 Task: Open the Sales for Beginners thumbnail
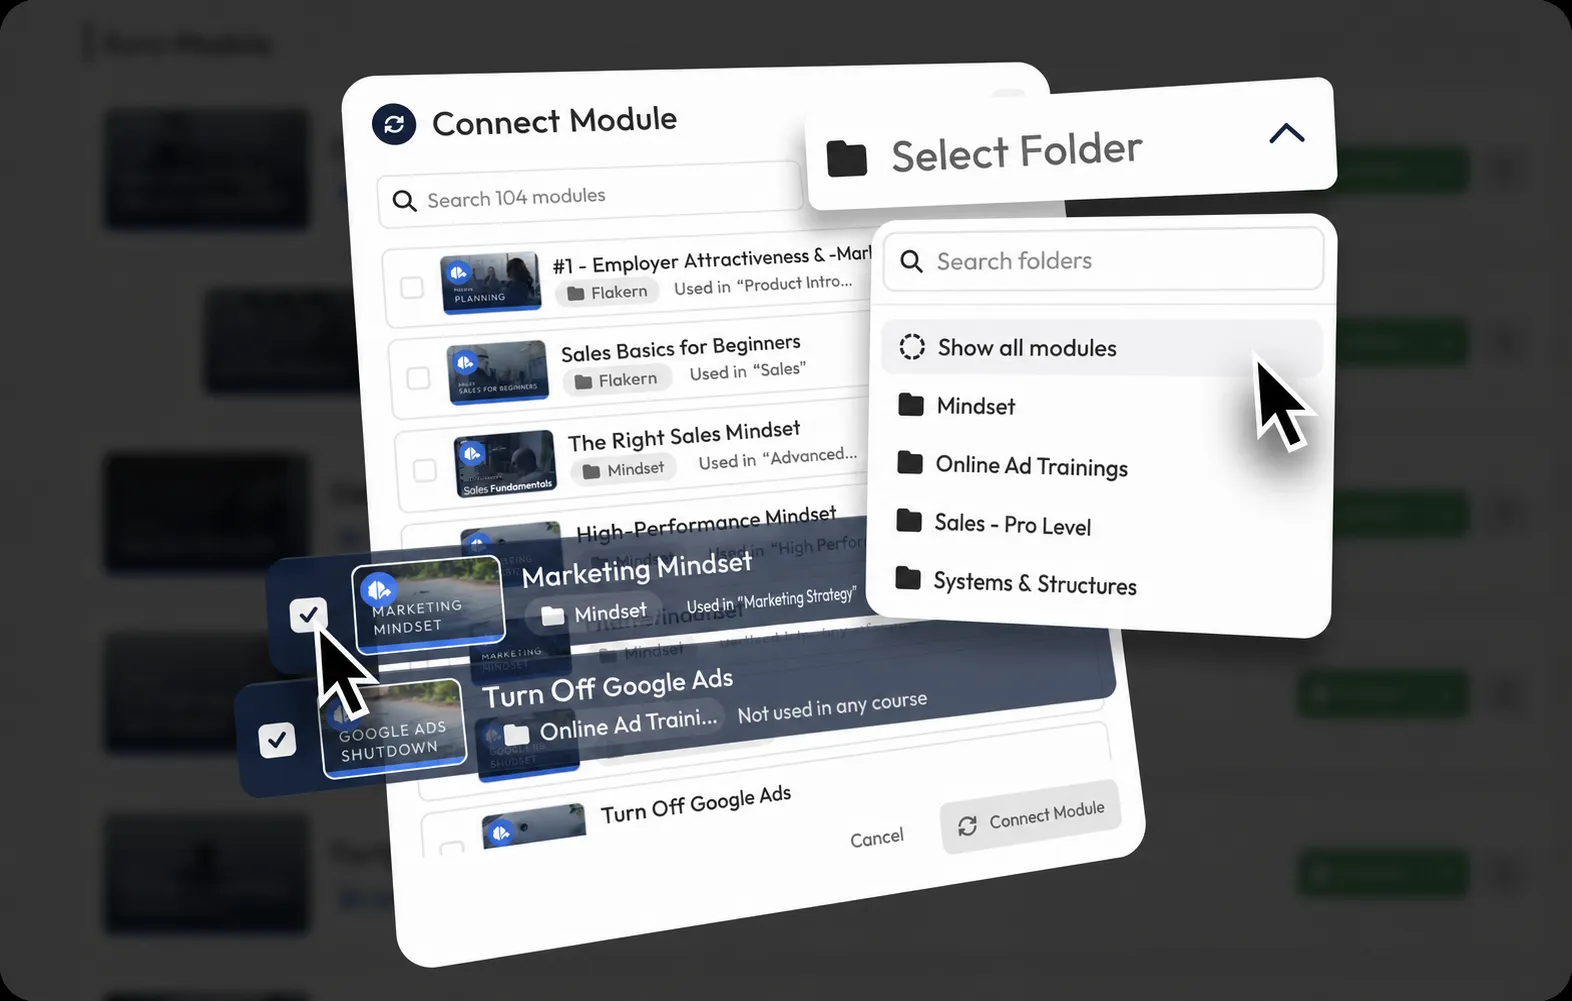[x=498, y=372]
